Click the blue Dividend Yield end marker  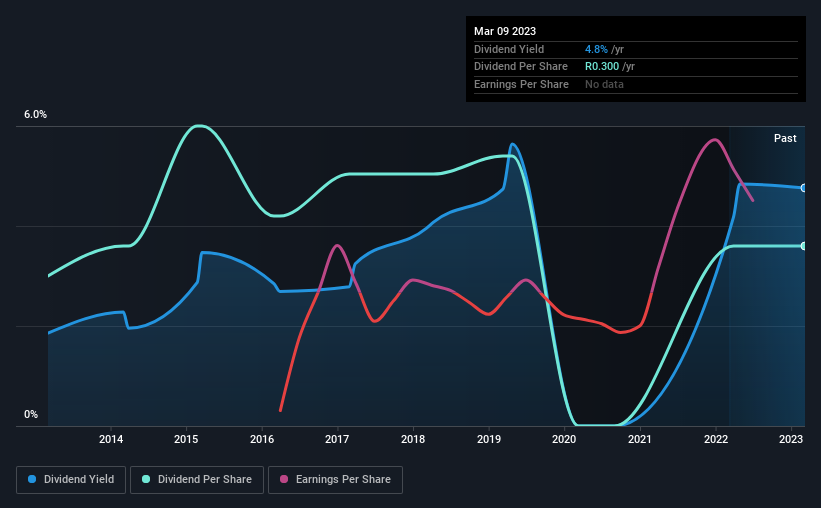pyautogui.click(x=804, y=188)
